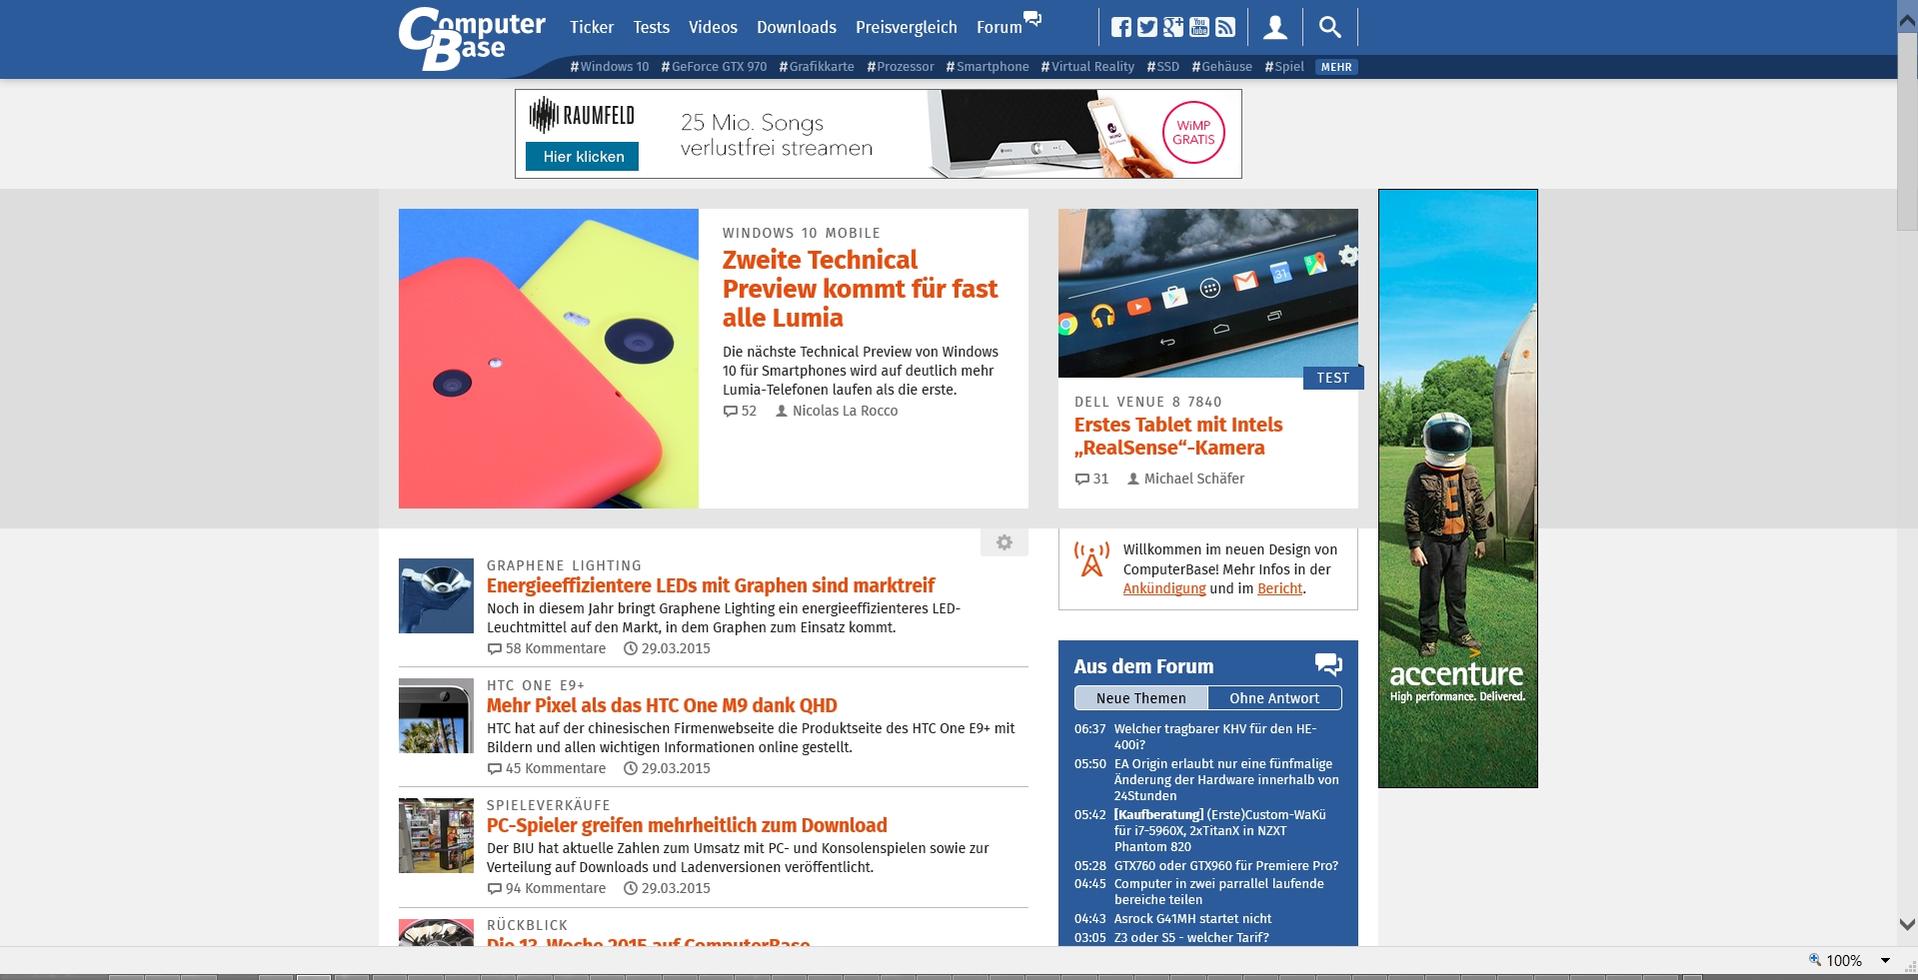Open comments icon showing 31
Viewport: 1918px width, 980px height.
[1082, 479]
